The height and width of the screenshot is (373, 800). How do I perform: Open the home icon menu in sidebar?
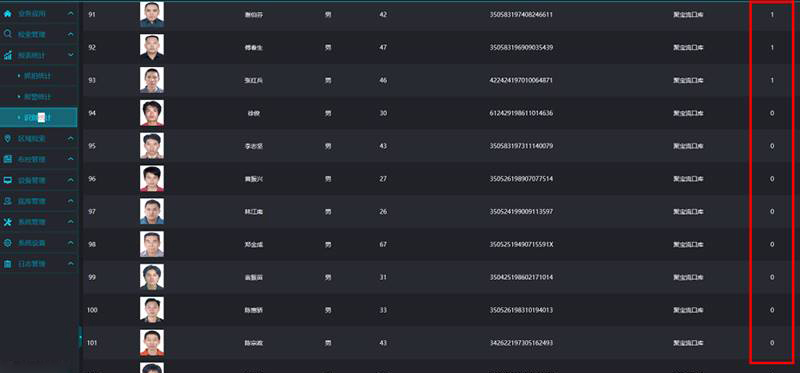(x=8, y=14)
